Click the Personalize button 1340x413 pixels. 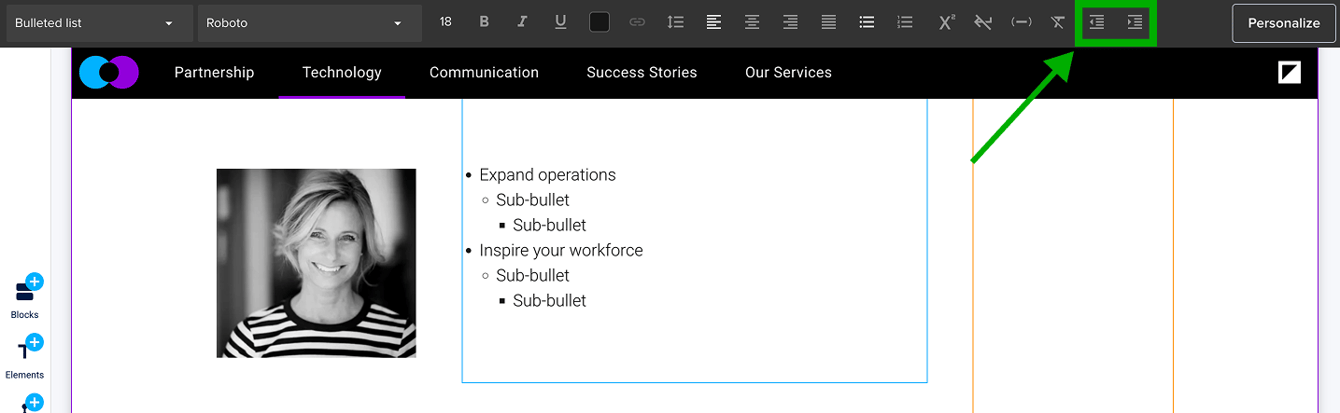1284,23
